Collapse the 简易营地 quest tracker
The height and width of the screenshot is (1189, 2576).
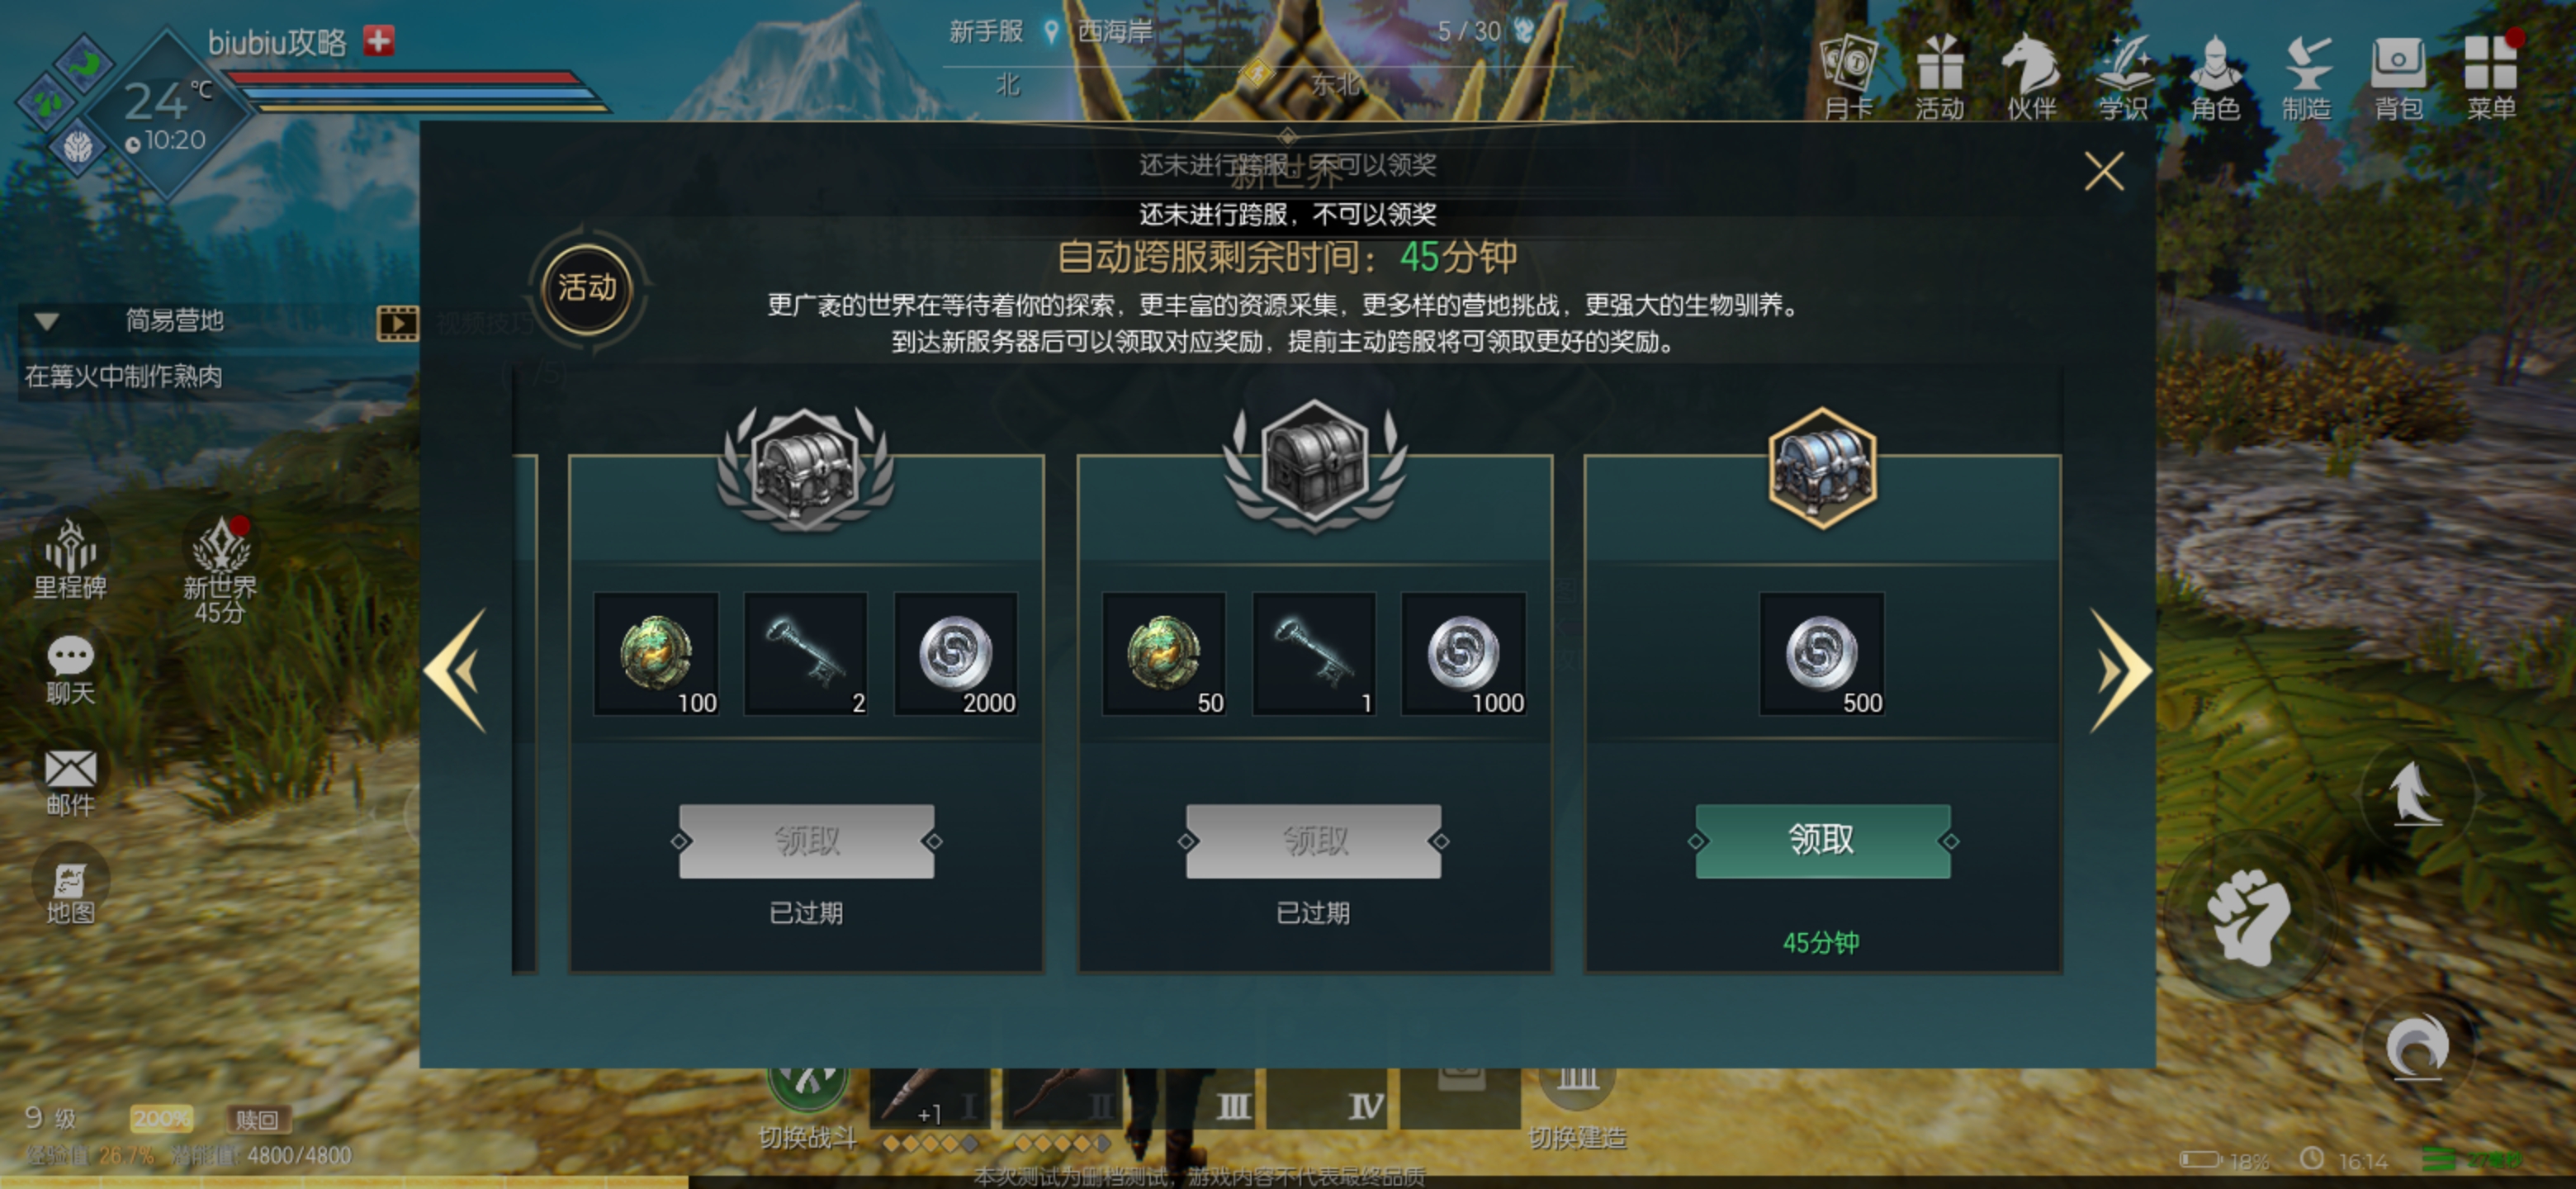tap(47, 321)
